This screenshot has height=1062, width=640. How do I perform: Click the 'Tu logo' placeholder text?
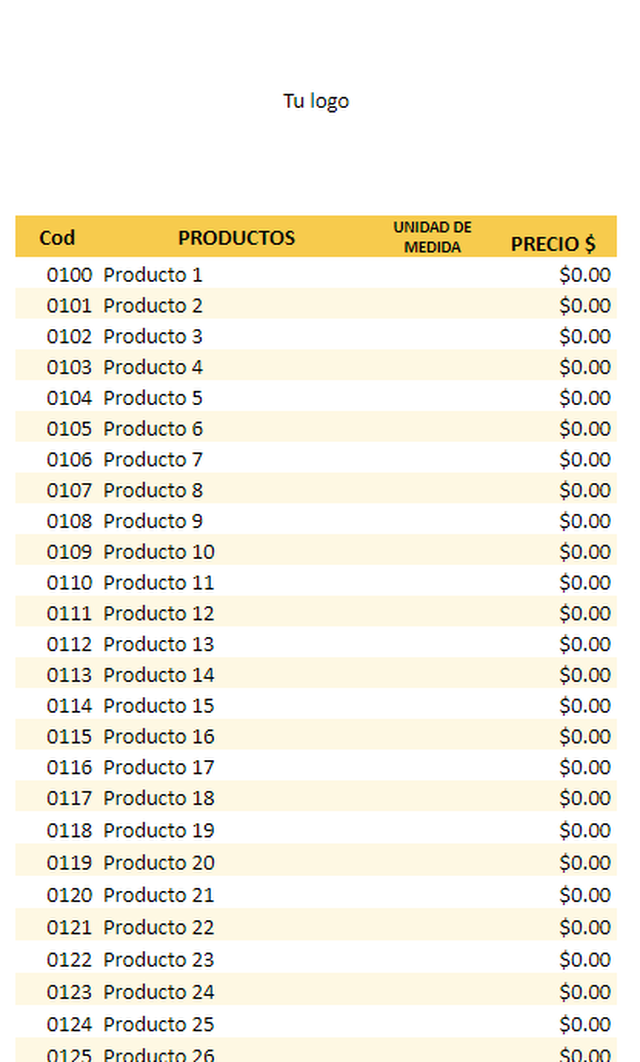pyautogui.click(x=316, y=101)
